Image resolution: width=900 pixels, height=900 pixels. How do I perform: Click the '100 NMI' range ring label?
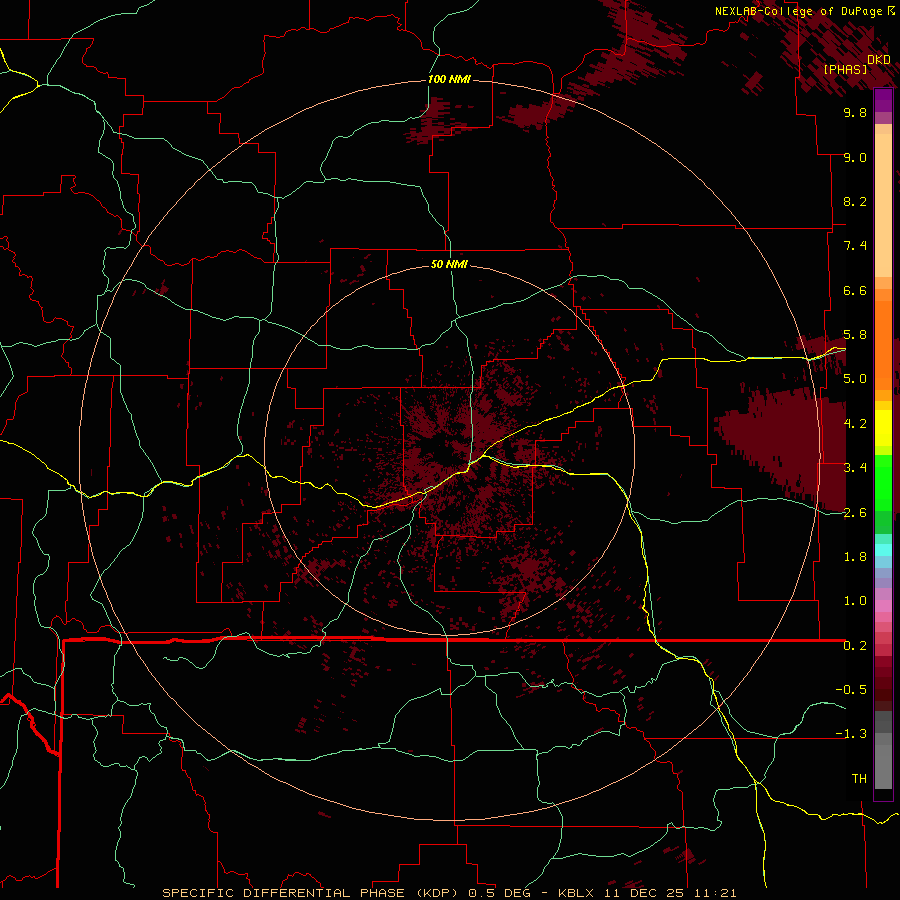tap(449, 79)
